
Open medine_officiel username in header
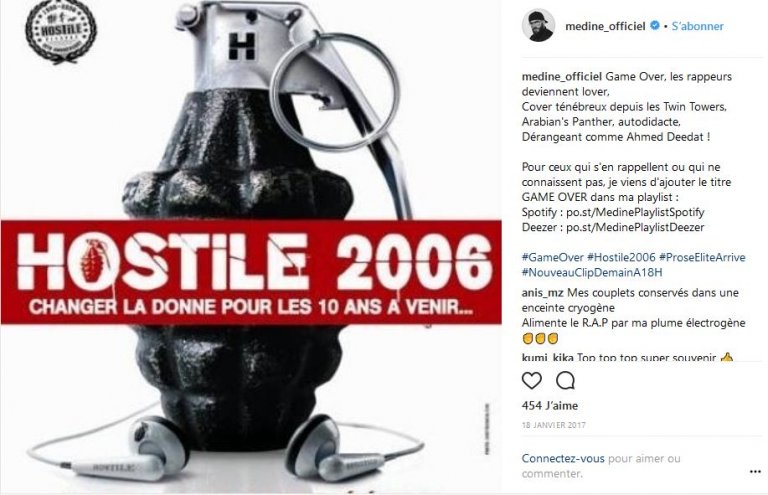click(x=605, y=26)
